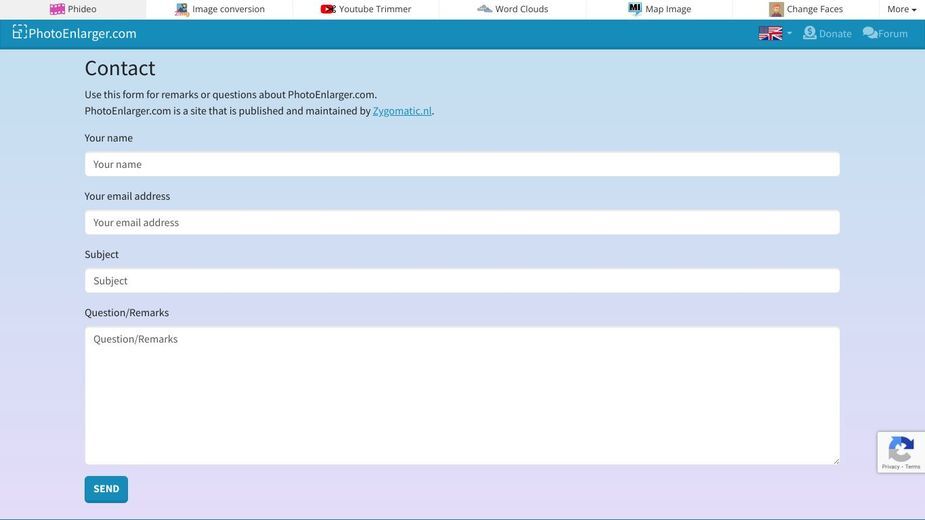Focus the Your name field
Image resolution: width=925 pixels, height=520 pixels.
click(x=462, y=164)
